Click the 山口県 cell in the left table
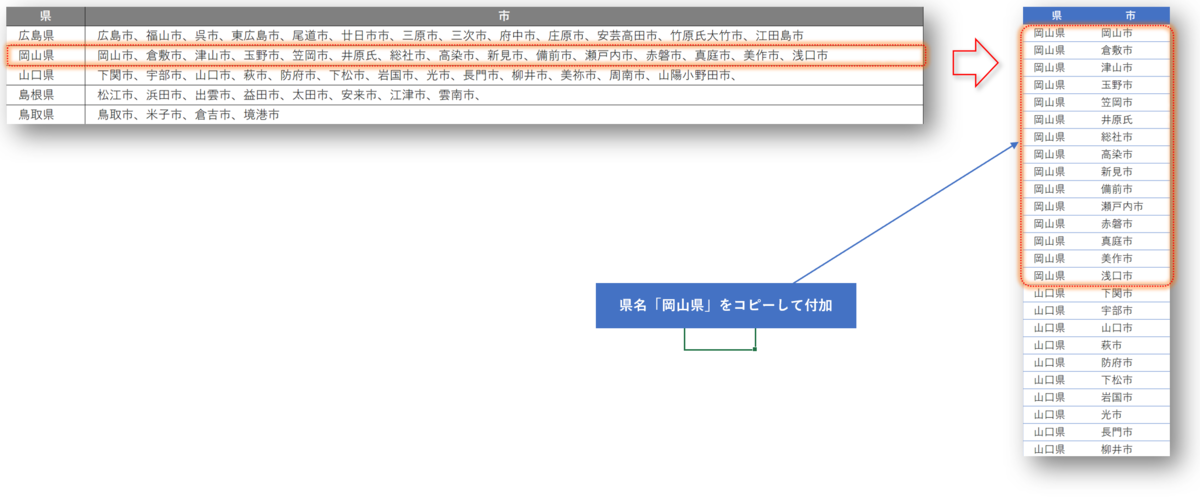 (x=45, y=75)
